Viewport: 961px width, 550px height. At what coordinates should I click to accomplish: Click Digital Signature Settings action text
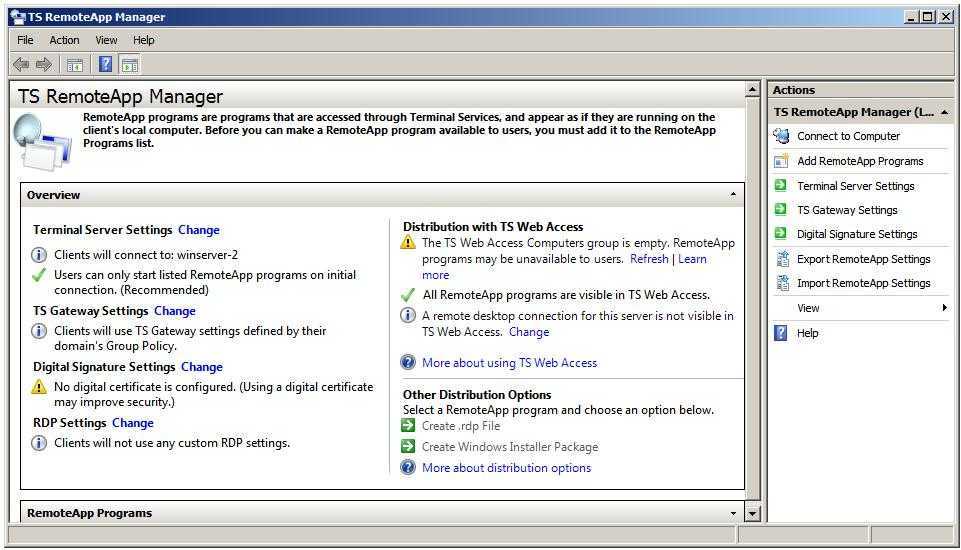click(857, 234)
